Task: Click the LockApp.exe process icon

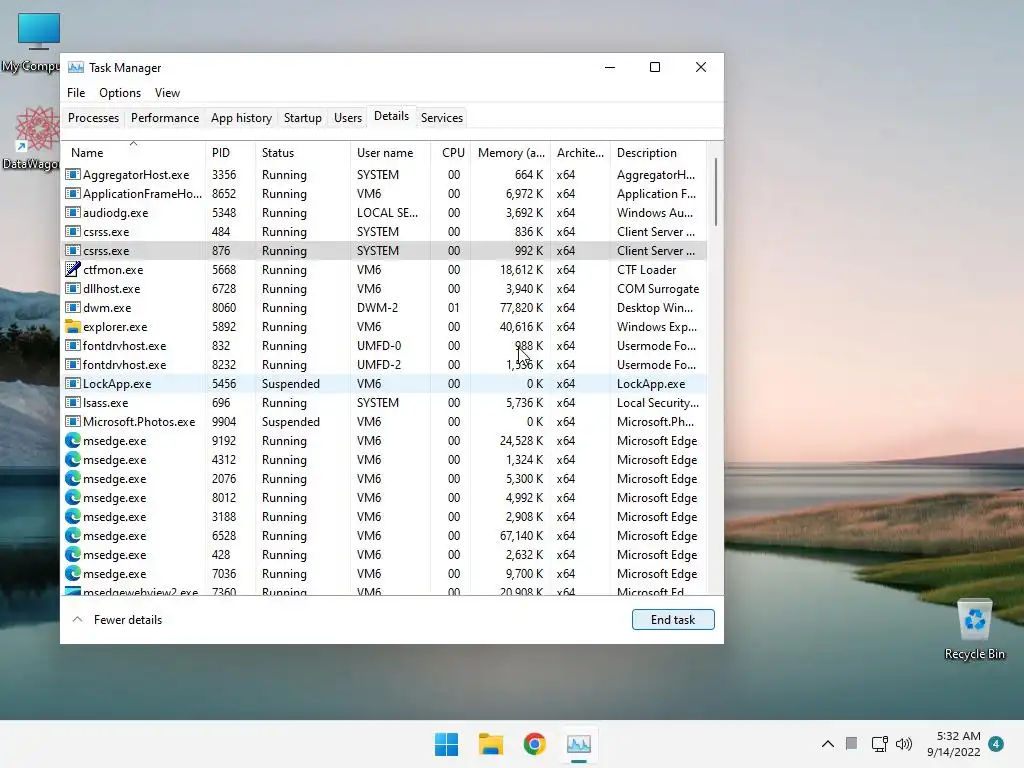Action: [x=72, y=383]
